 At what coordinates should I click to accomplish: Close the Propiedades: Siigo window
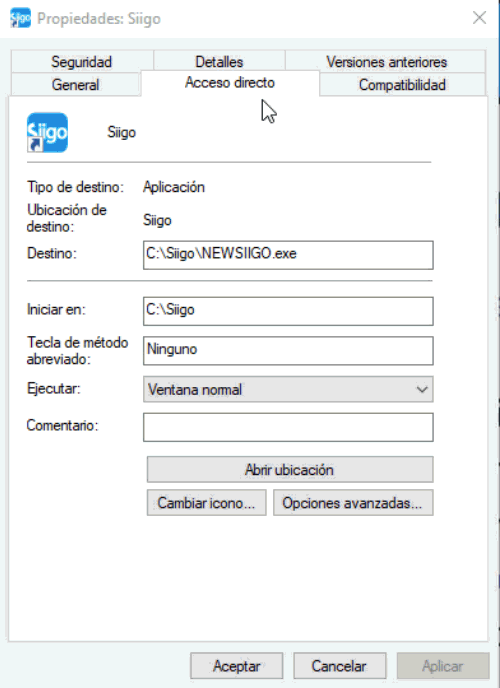point(479,18)
